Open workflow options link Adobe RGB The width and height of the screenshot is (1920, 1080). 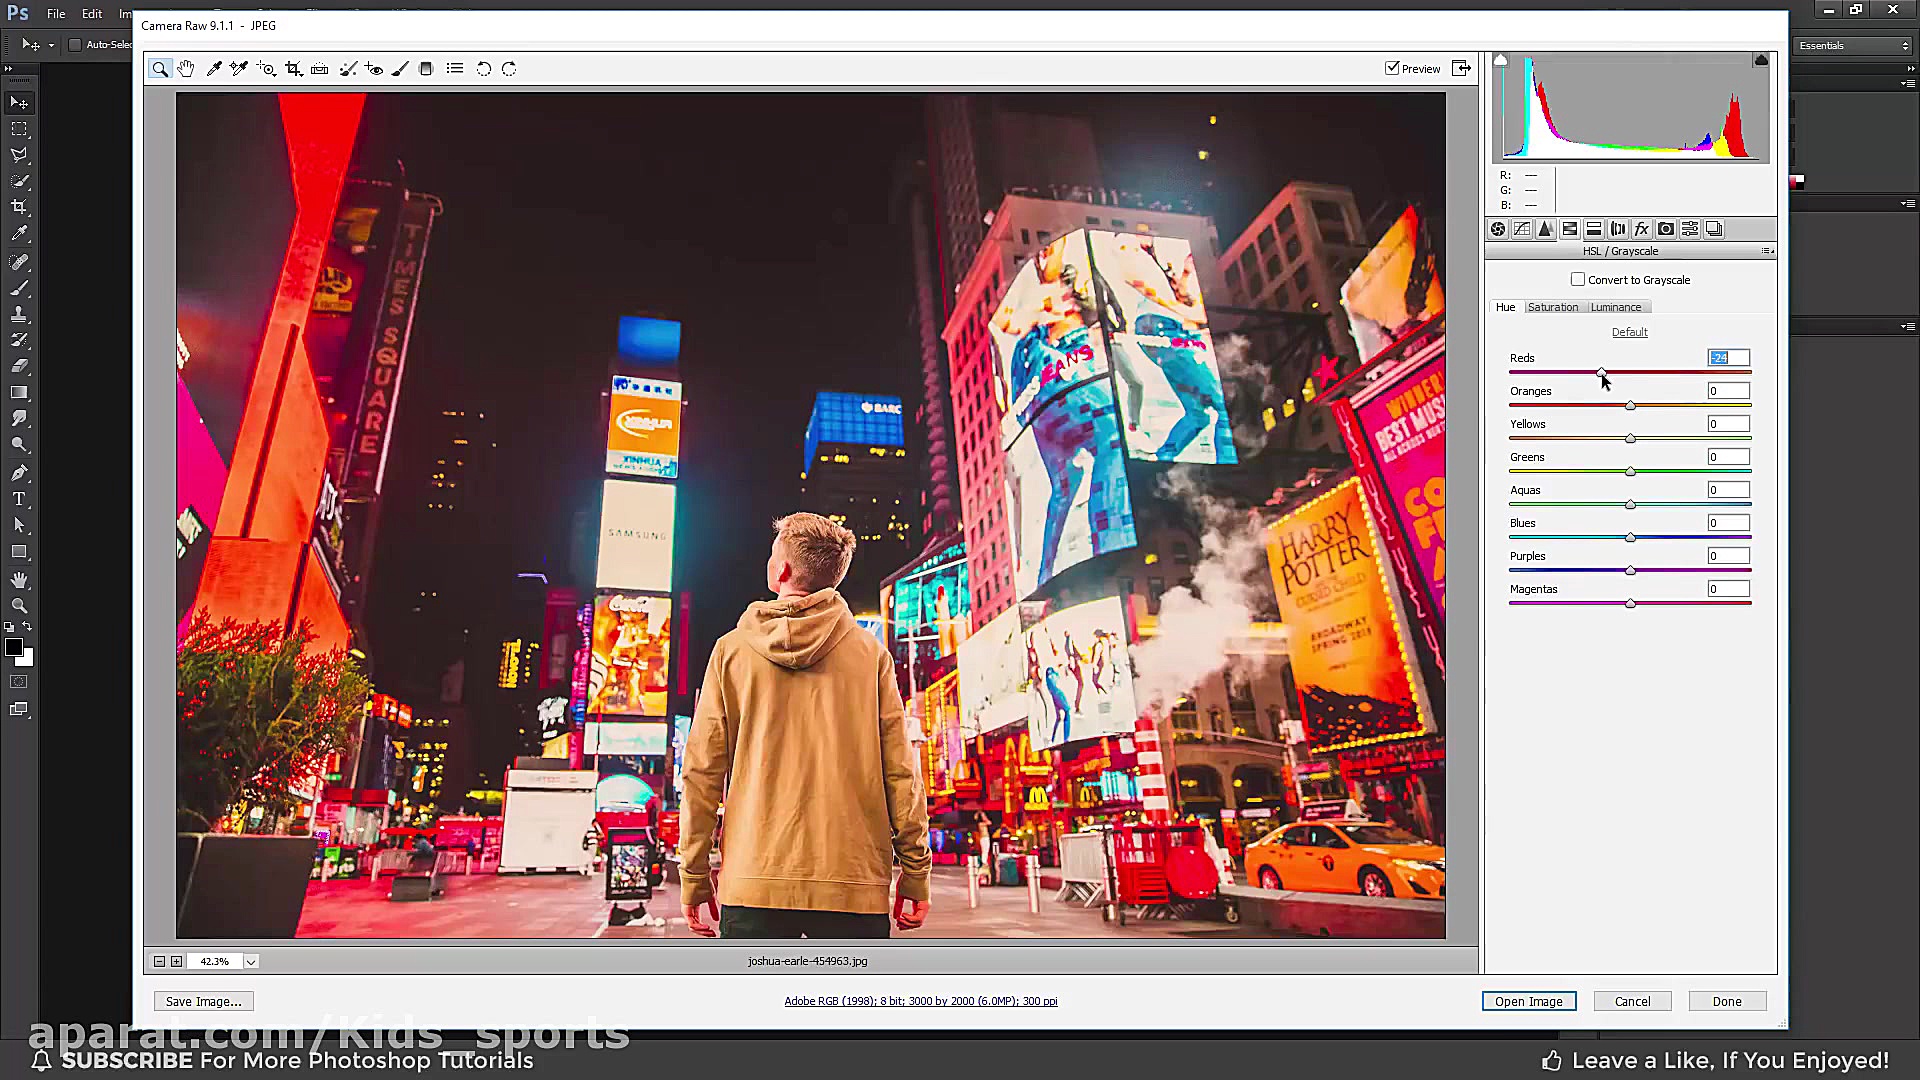tap(920, 1001)
